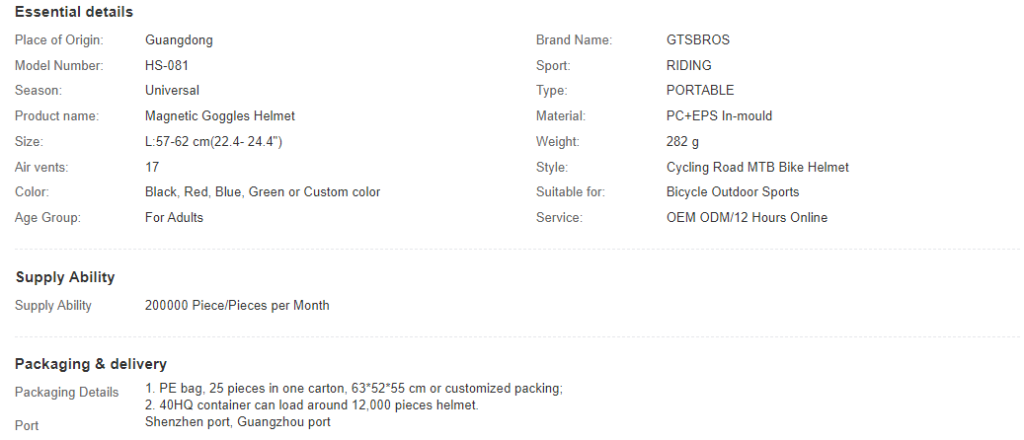Click the 40HQ container packaging line
Screen dimensions: 1024x440
pyautogui.click(x=312, y=405)
